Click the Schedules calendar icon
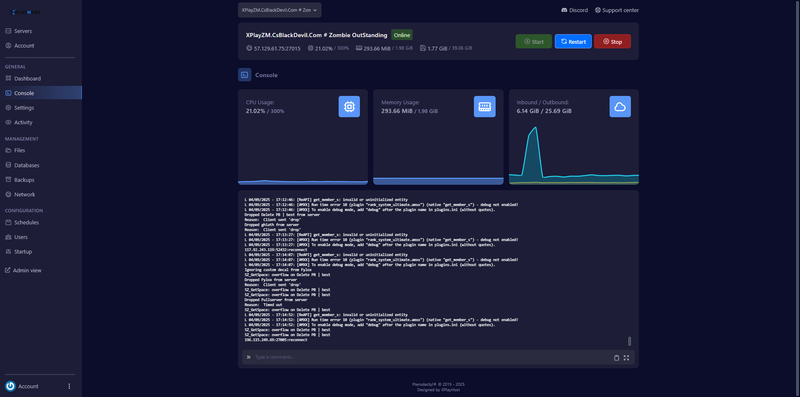This screenshot has height=397, width=800. (x=8, y=222)
